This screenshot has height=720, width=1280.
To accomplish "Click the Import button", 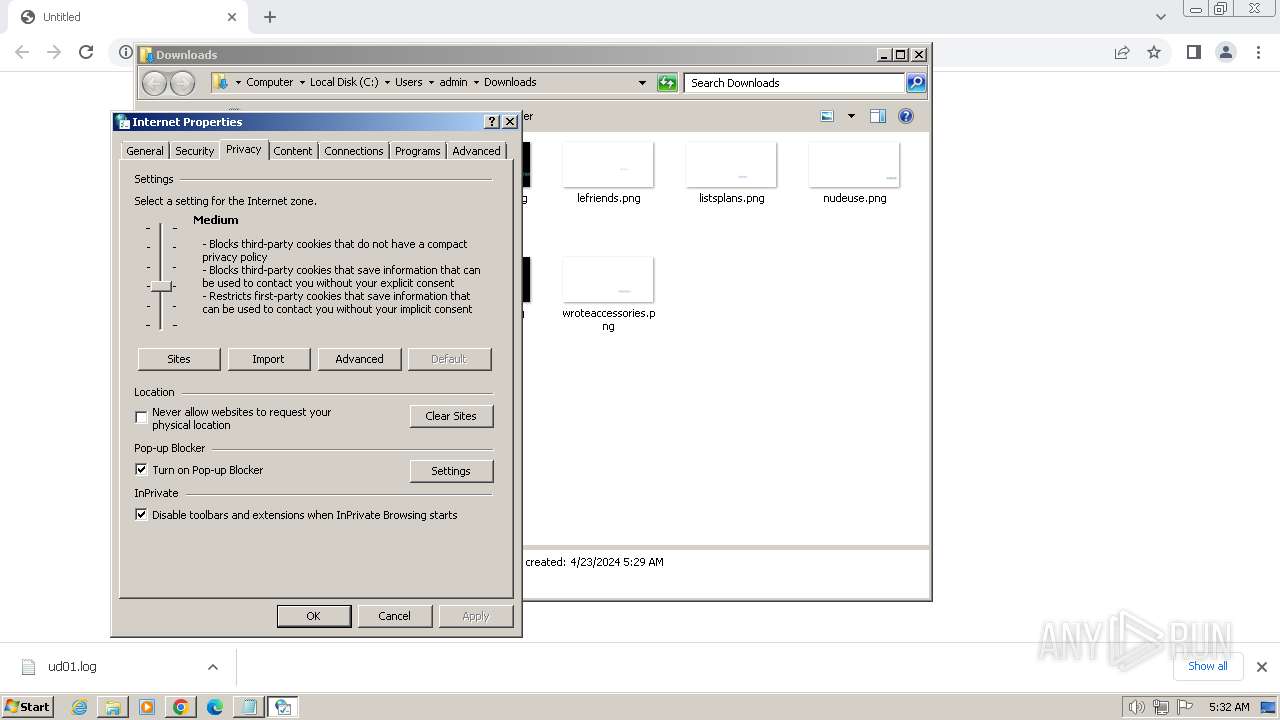I will tap(268, 359).
